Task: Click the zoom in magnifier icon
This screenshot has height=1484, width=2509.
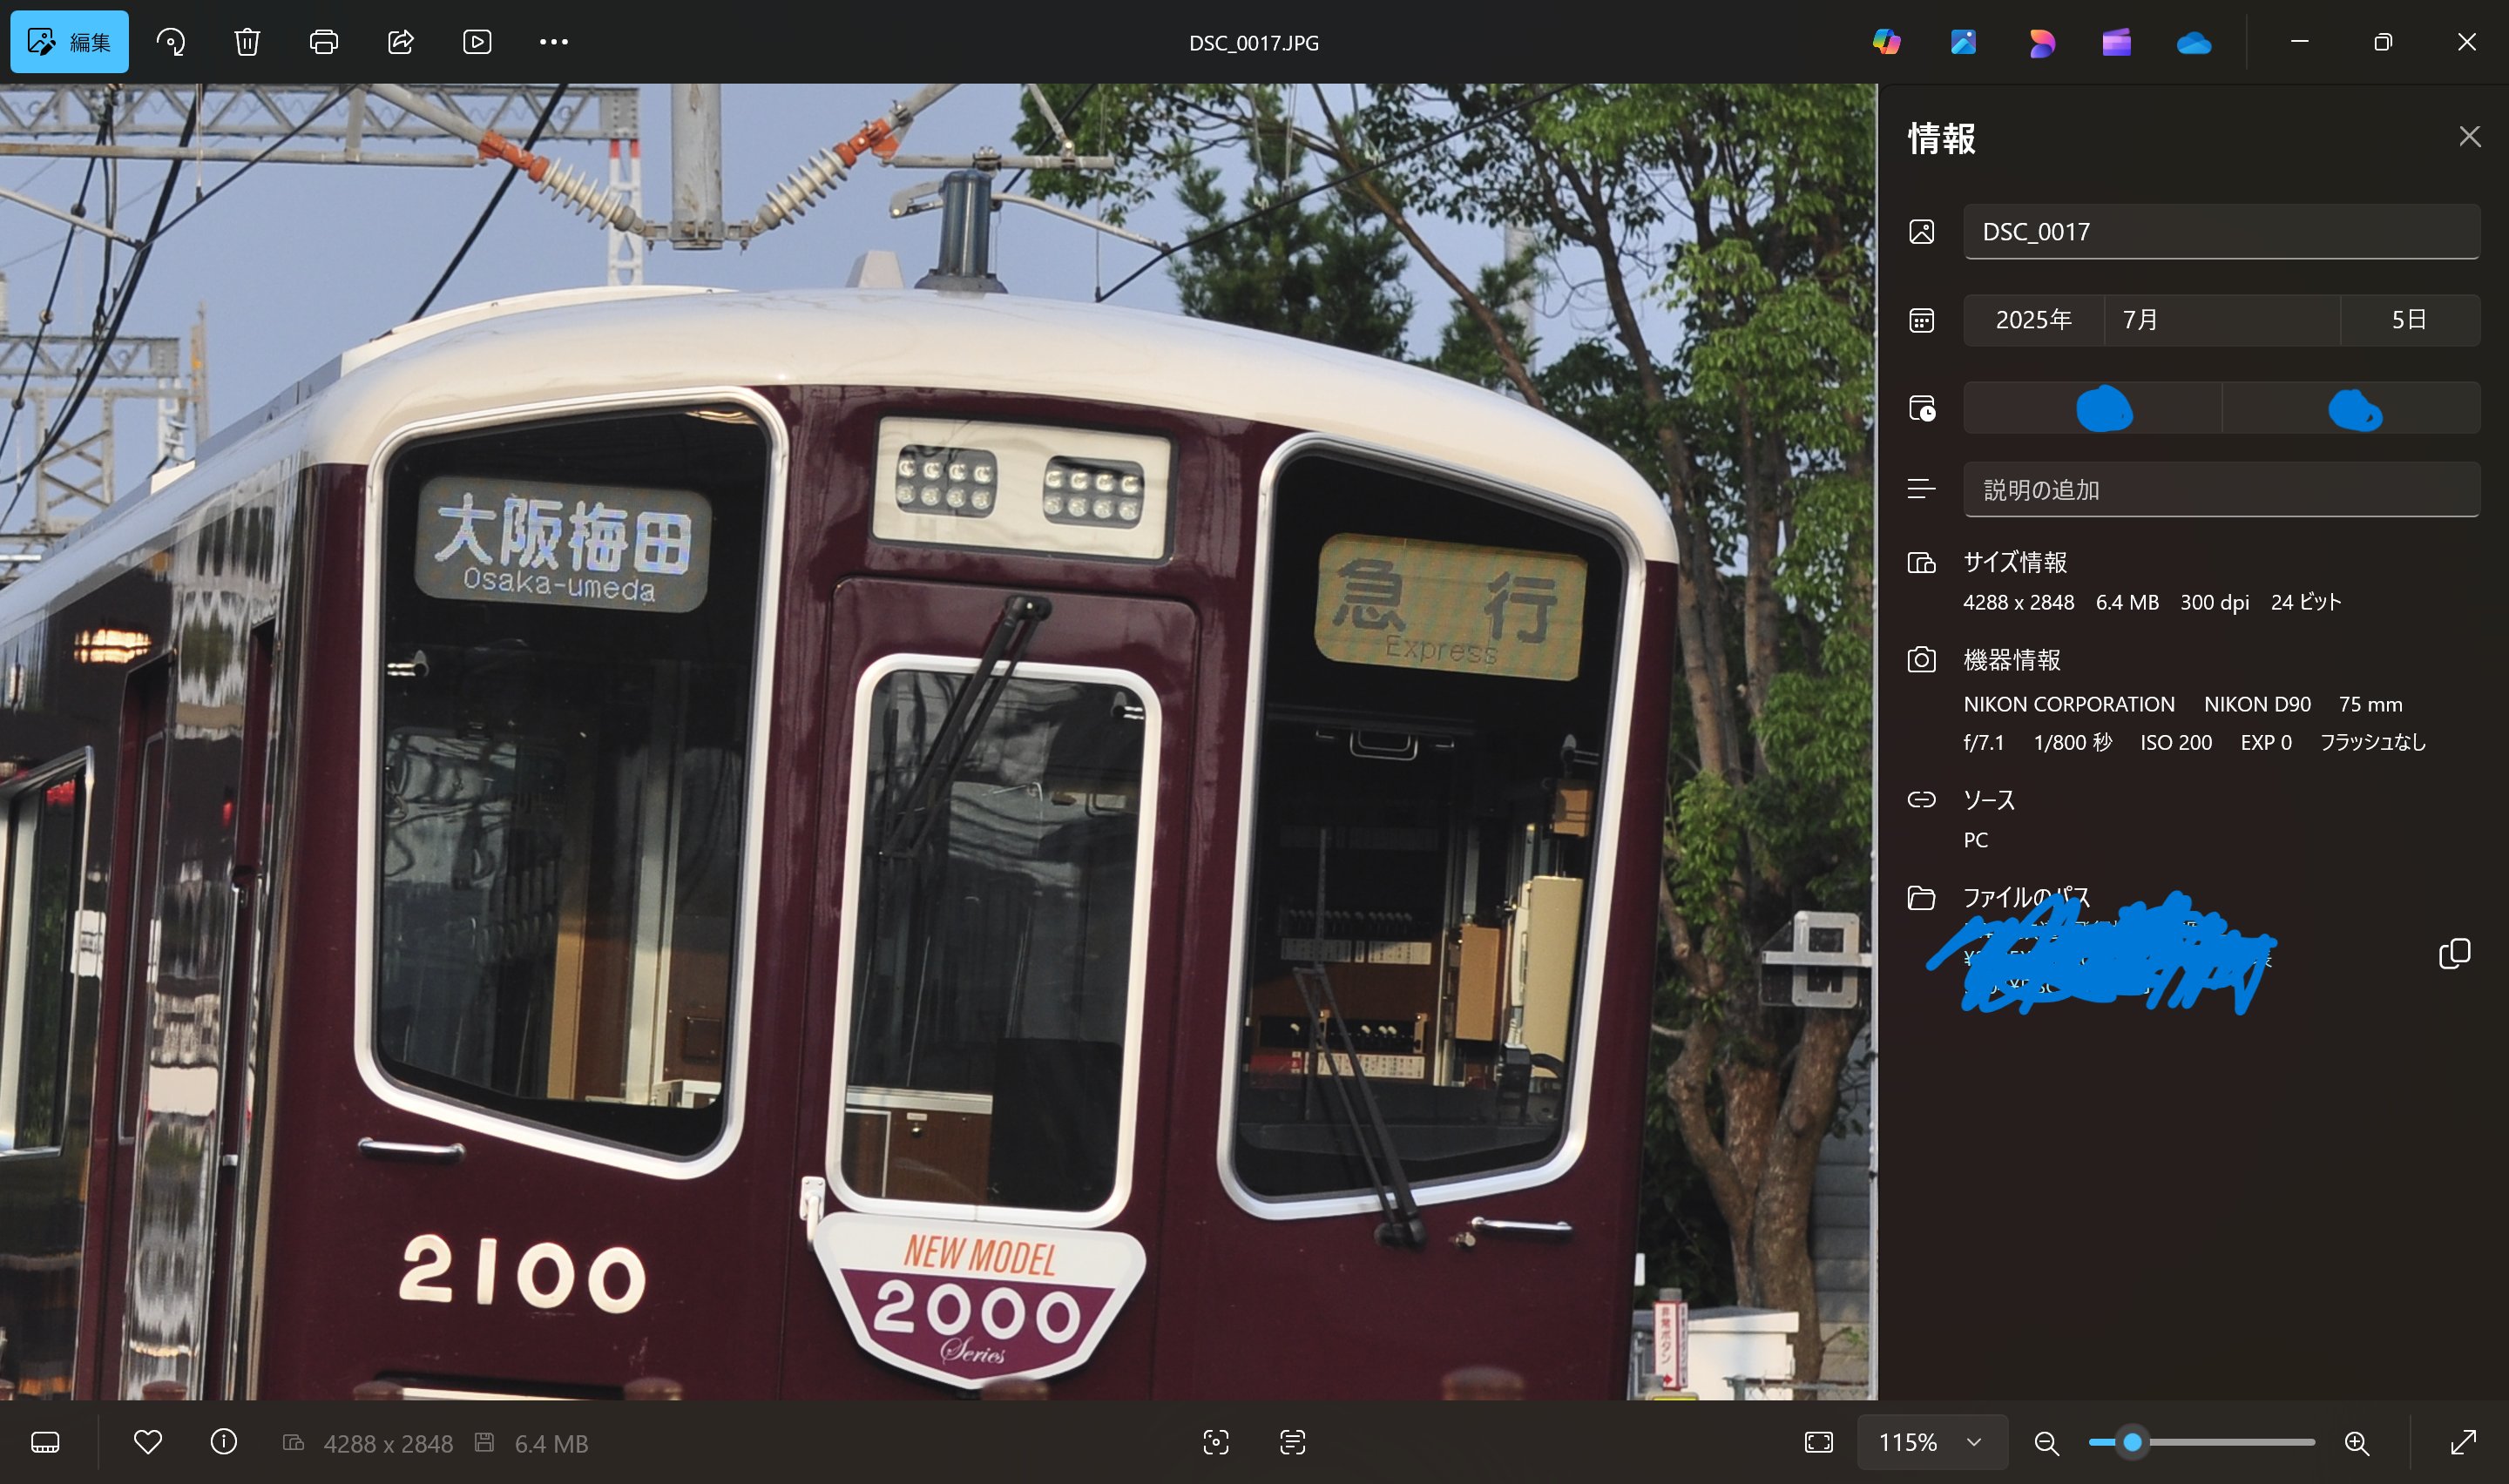Action: click(x=2357, y=1443)
